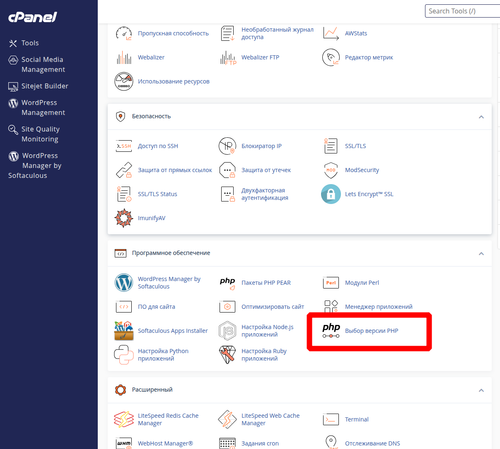Open the Защита от прямых ссылок icon
Screen dimensions: 500x449
click(124, 170)
